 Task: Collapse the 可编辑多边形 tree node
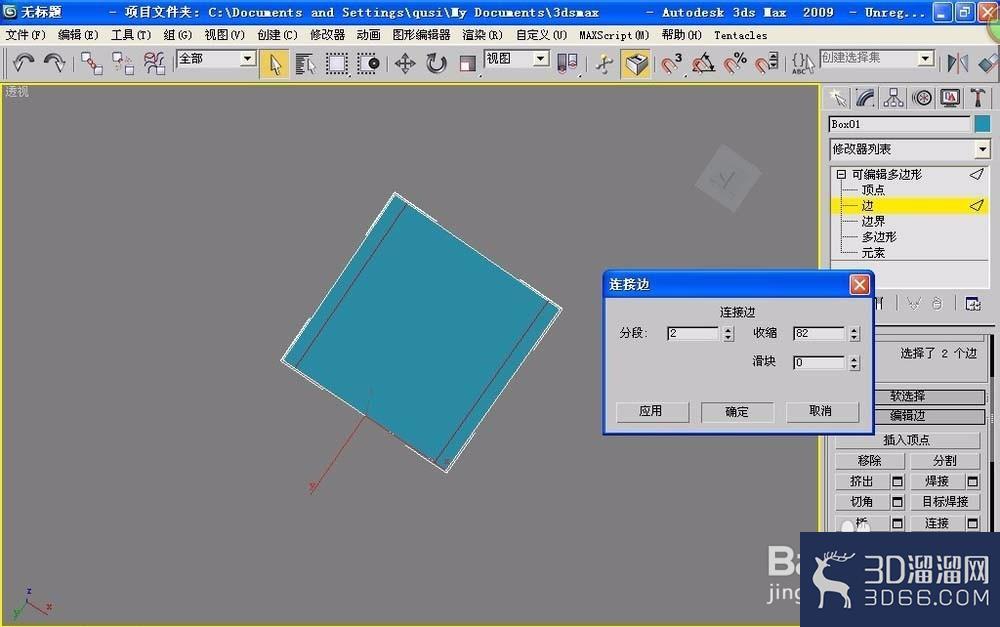tap(841, 174)
